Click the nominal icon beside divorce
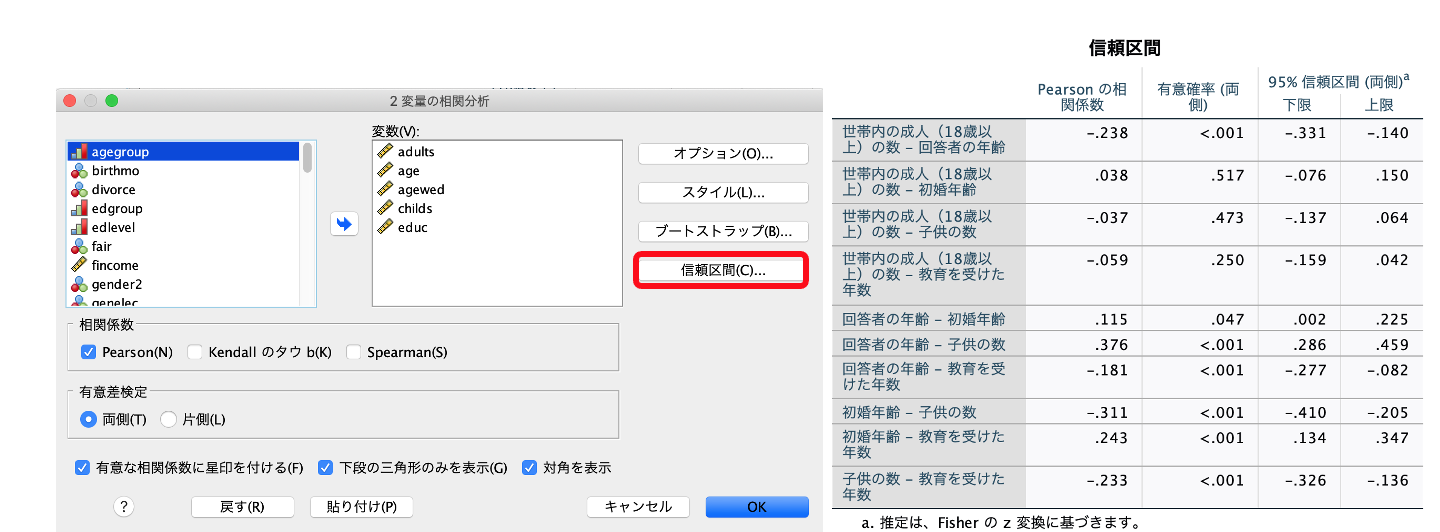This screenshot has width=1440, height=532. pyautogui.click(x=79, y=190)
